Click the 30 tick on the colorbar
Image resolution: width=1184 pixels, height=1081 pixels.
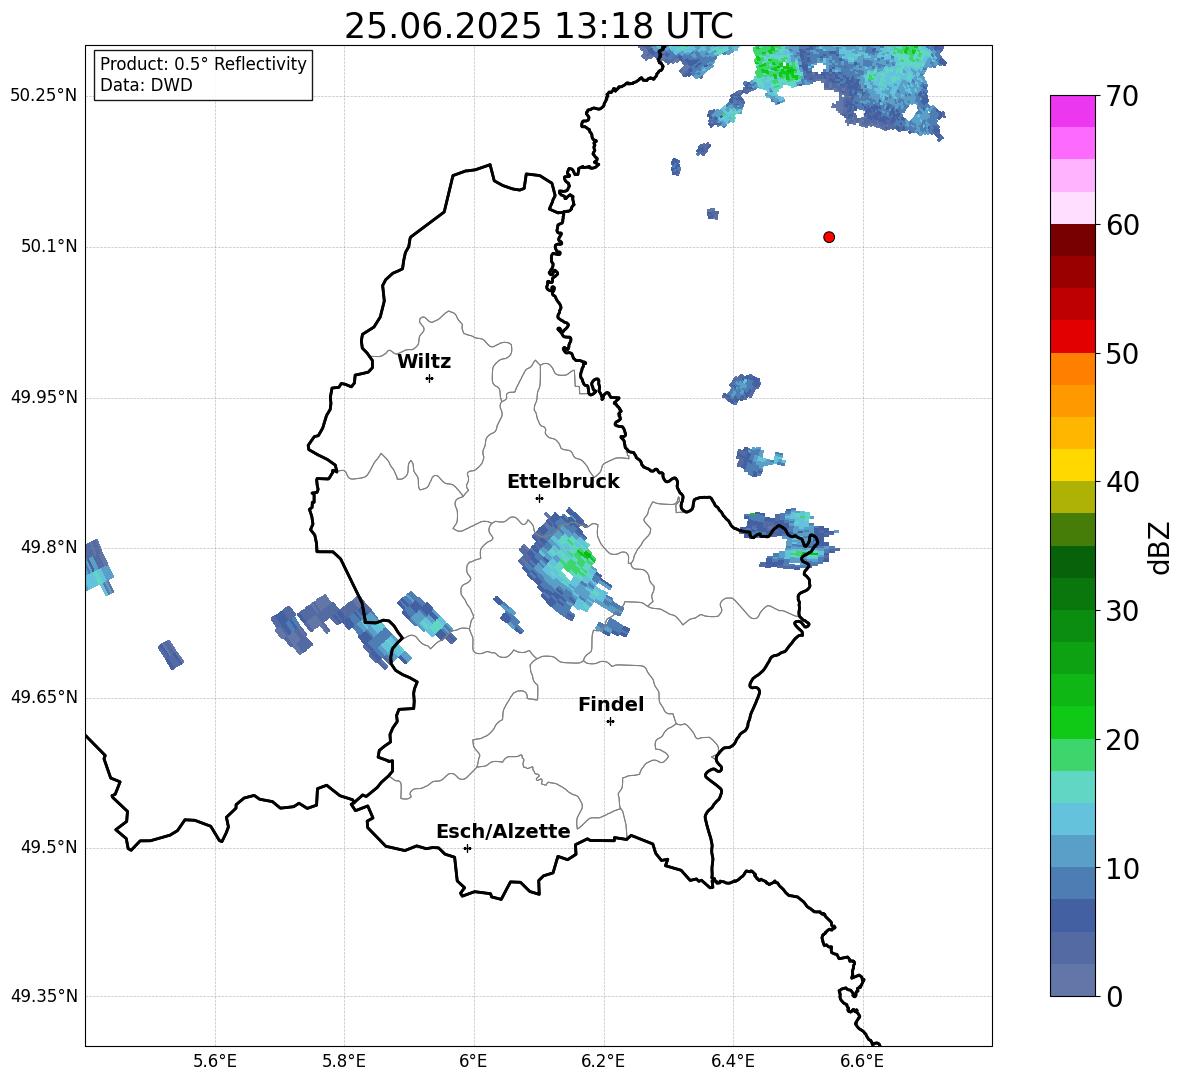(x=1122, y=611)
